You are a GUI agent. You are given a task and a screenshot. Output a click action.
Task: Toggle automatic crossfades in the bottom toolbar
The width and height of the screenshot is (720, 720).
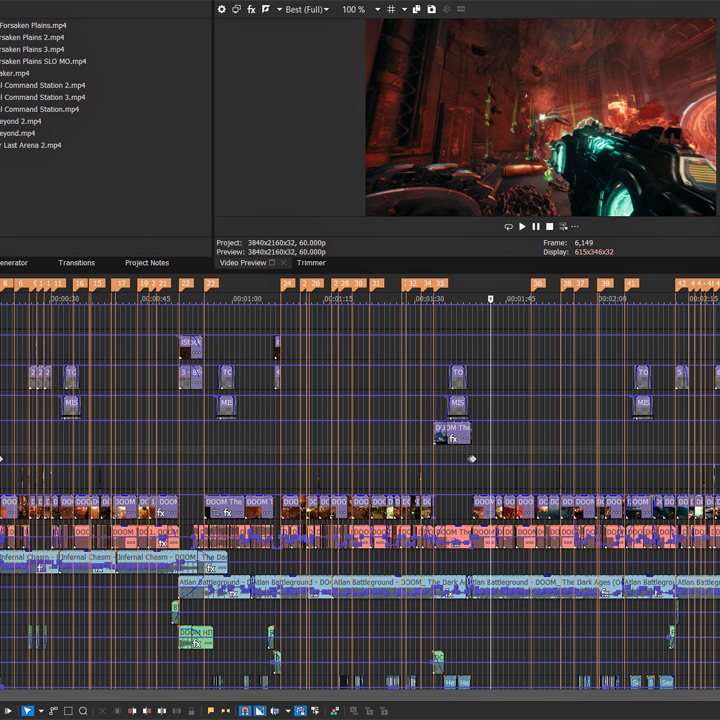260,711
